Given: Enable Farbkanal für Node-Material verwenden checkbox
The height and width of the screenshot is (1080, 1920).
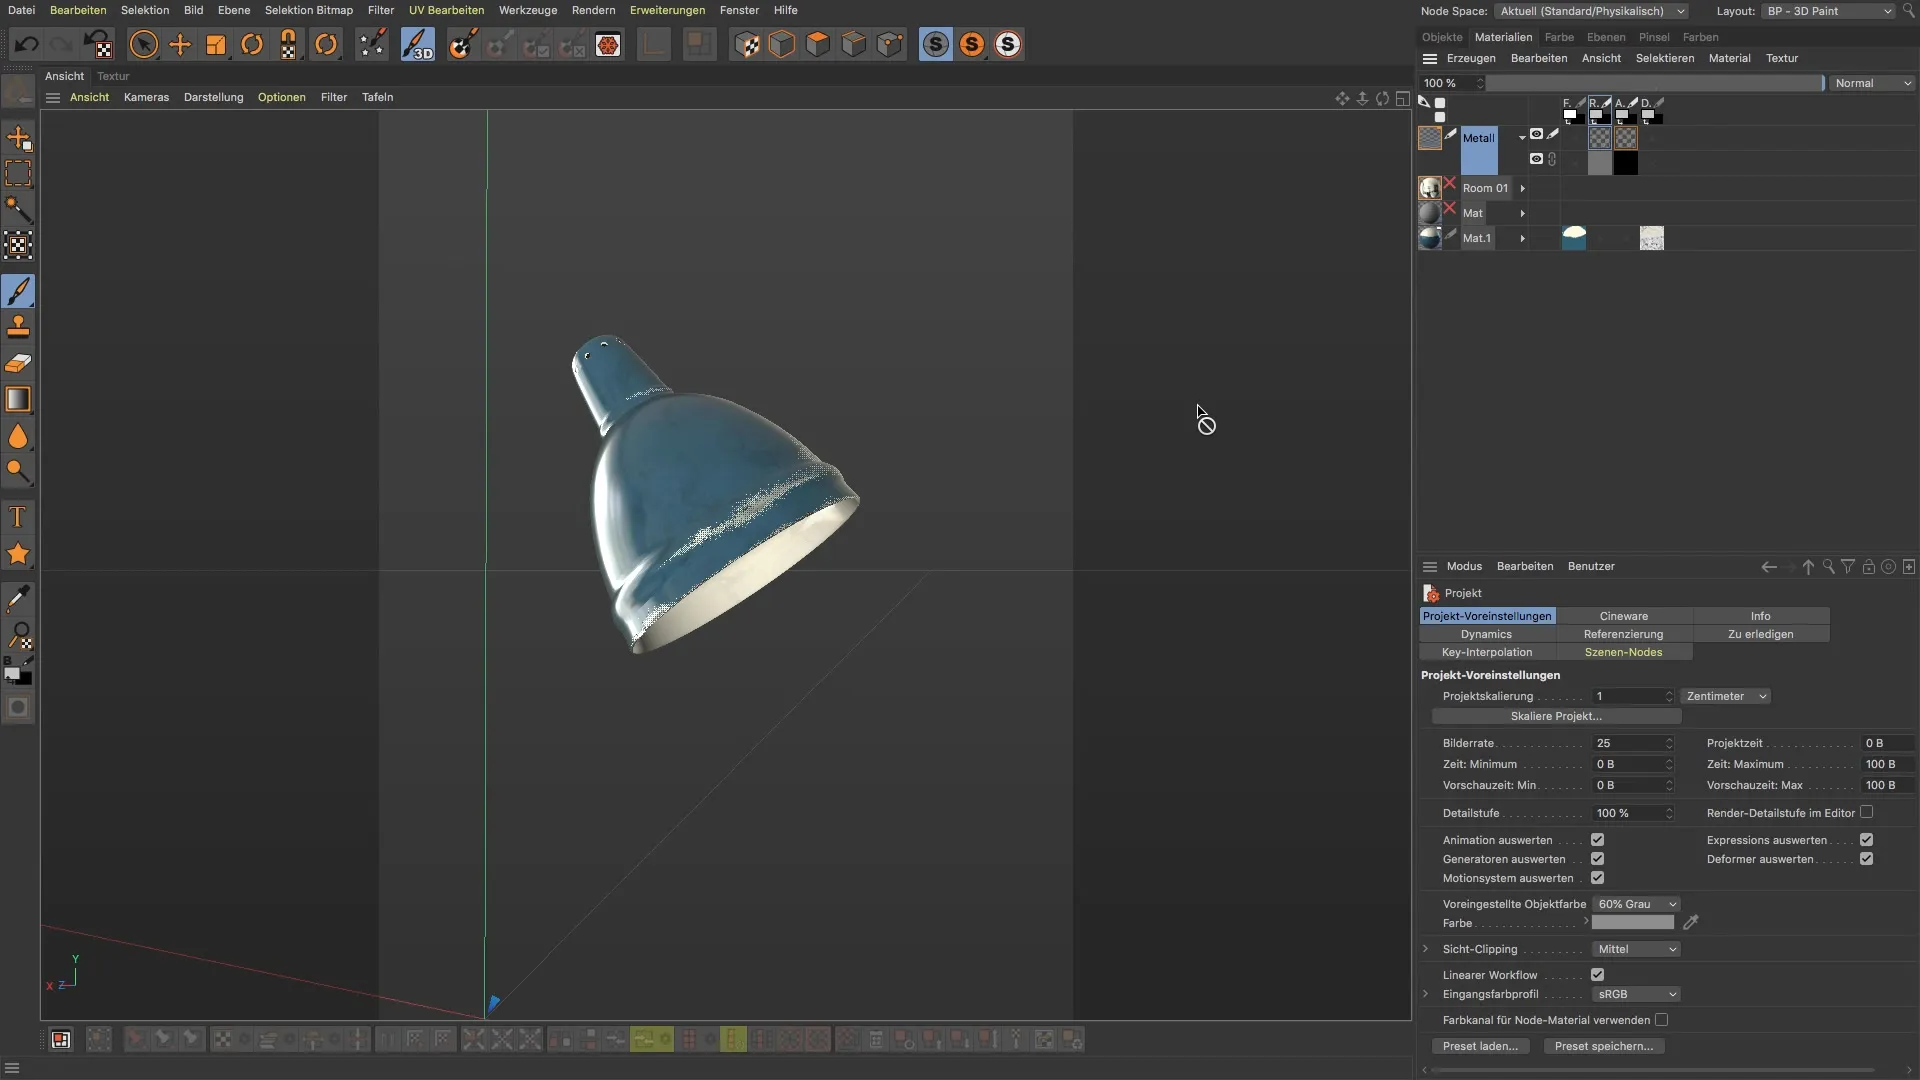Looking at the screenshot, I should click(x=1661, y=1020).
